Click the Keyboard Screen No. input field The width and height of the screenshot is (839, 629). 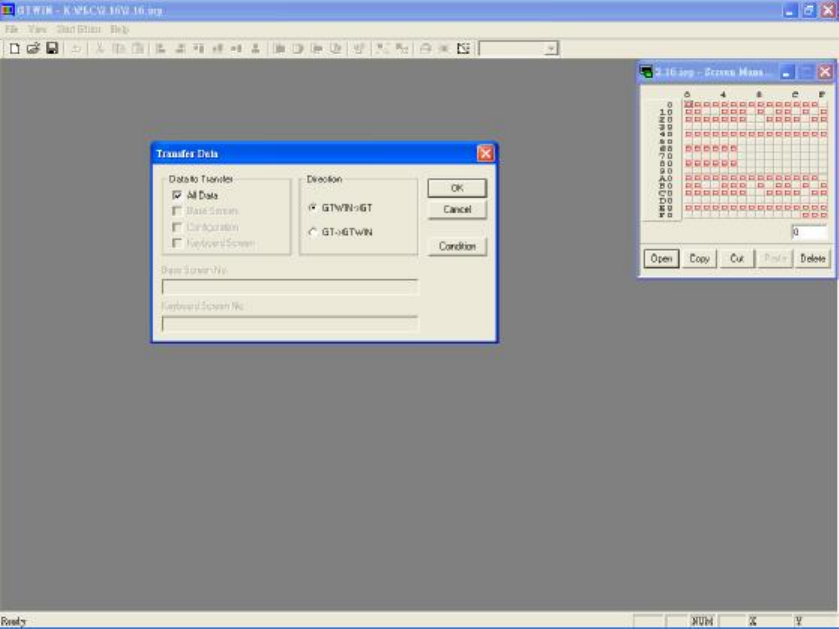289,324
